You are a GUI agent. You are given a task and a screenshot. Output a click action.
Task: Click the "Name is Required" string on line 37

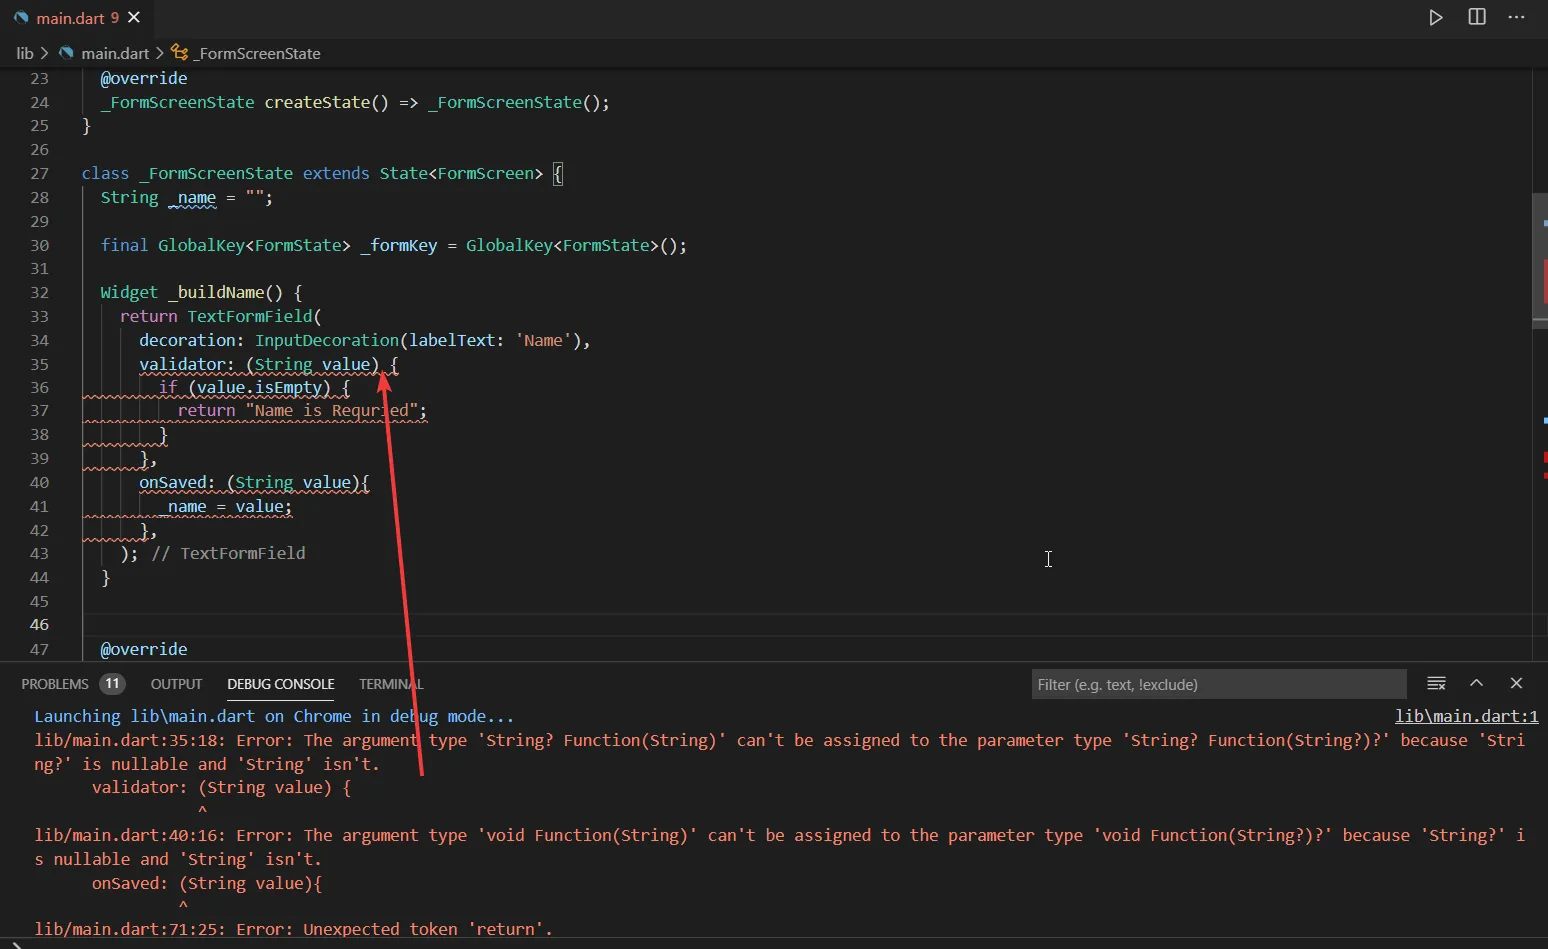coord(331,410)
